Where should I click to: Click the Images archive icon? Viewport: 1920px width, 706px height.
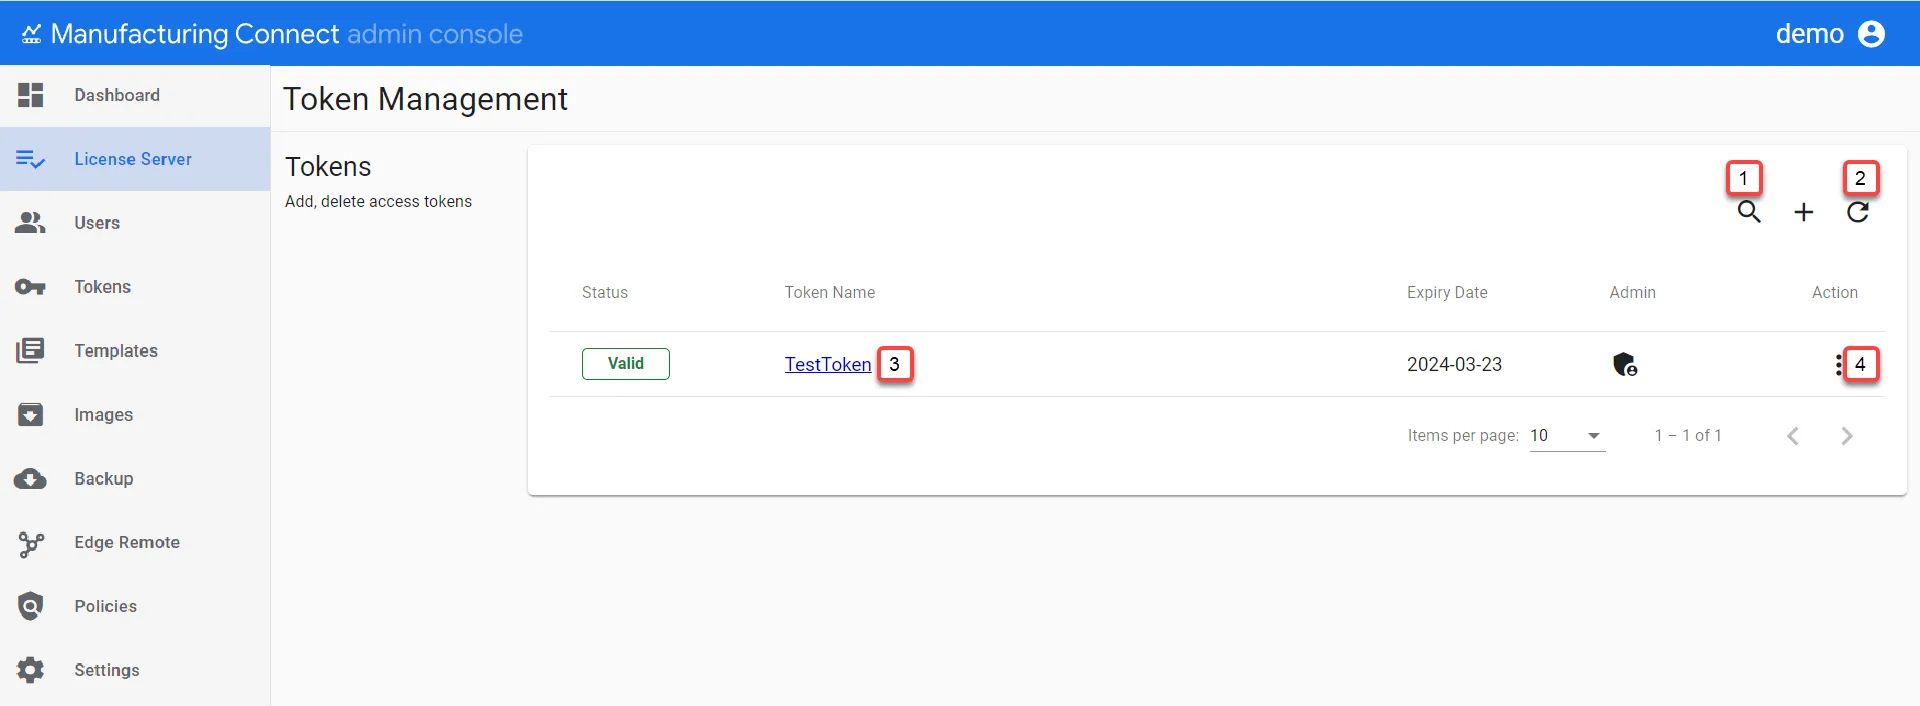(x=31, y=415)
